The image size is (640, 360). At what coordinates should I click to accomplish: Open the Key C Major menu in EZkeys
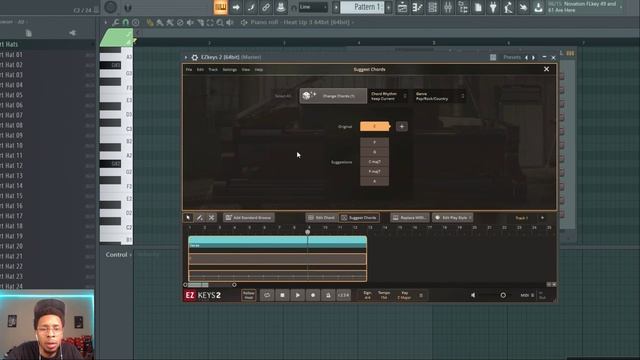(x=404, y=295)
